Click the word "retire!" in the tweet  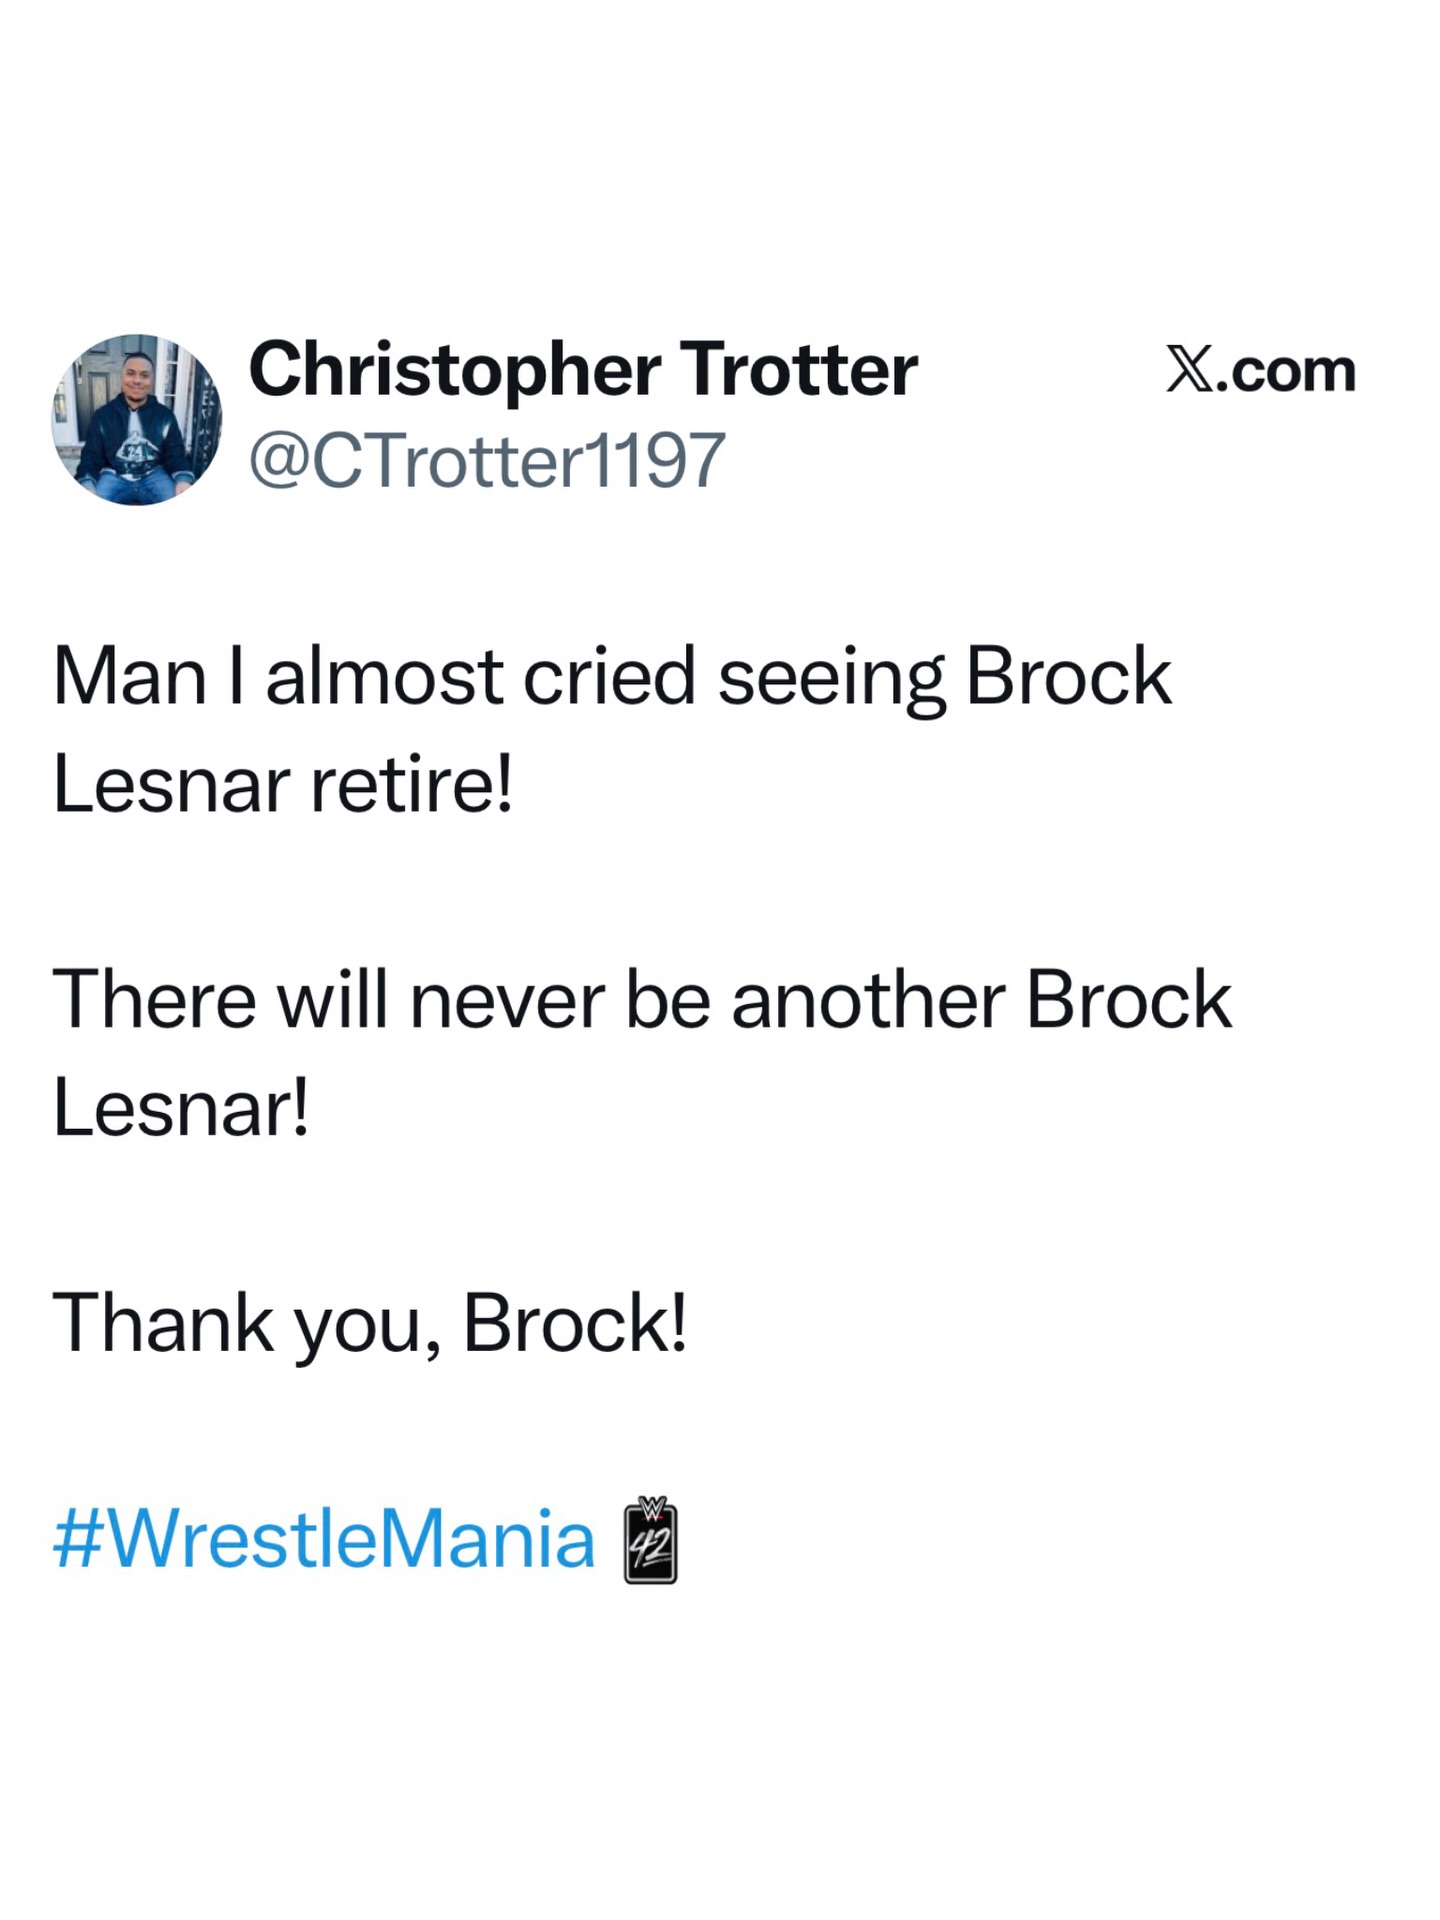click(412, 785)
